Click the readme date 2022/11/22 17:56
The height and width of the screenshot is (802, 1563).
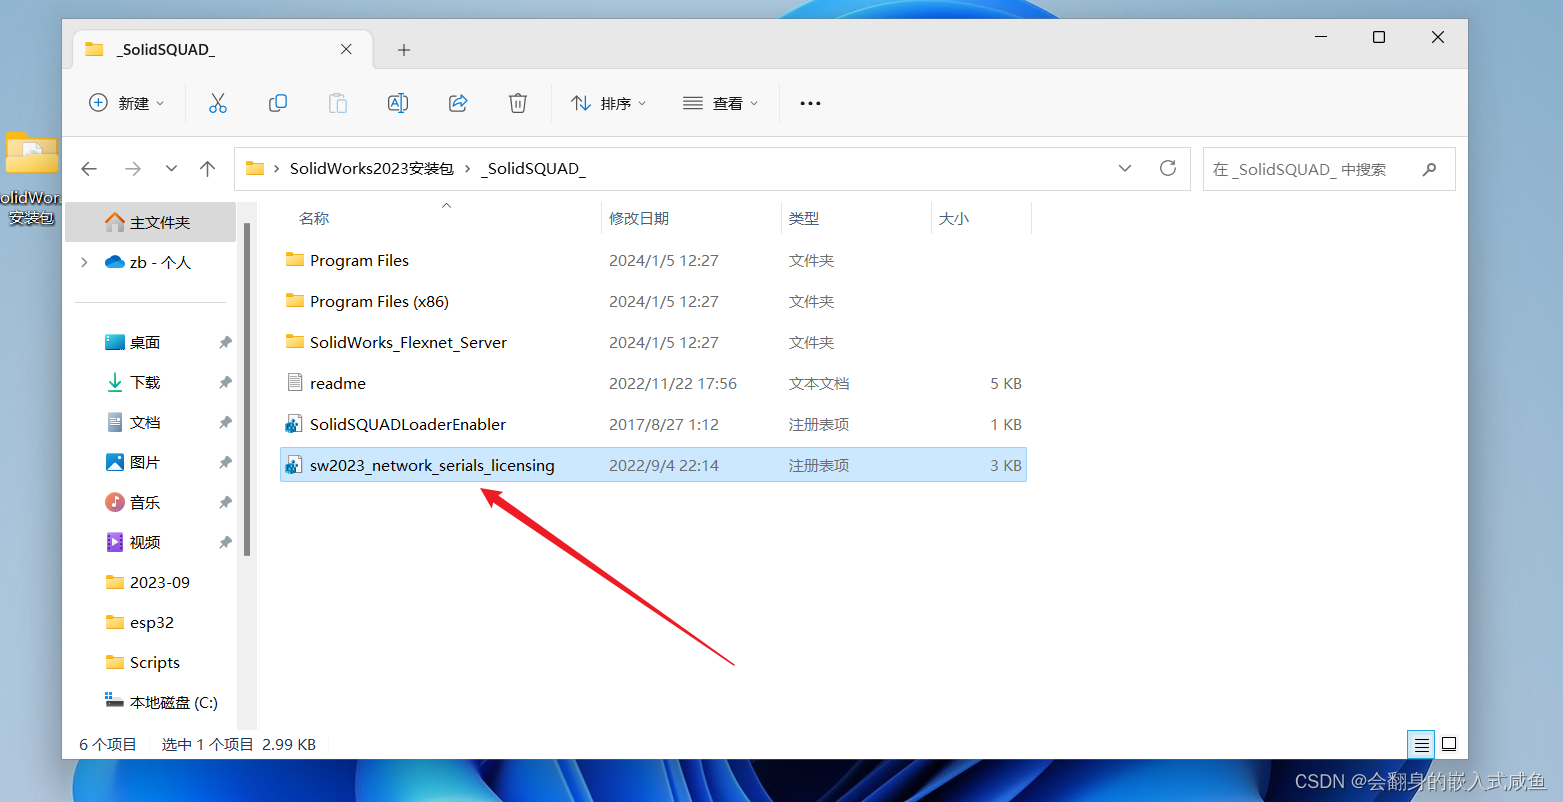[673, 383]
